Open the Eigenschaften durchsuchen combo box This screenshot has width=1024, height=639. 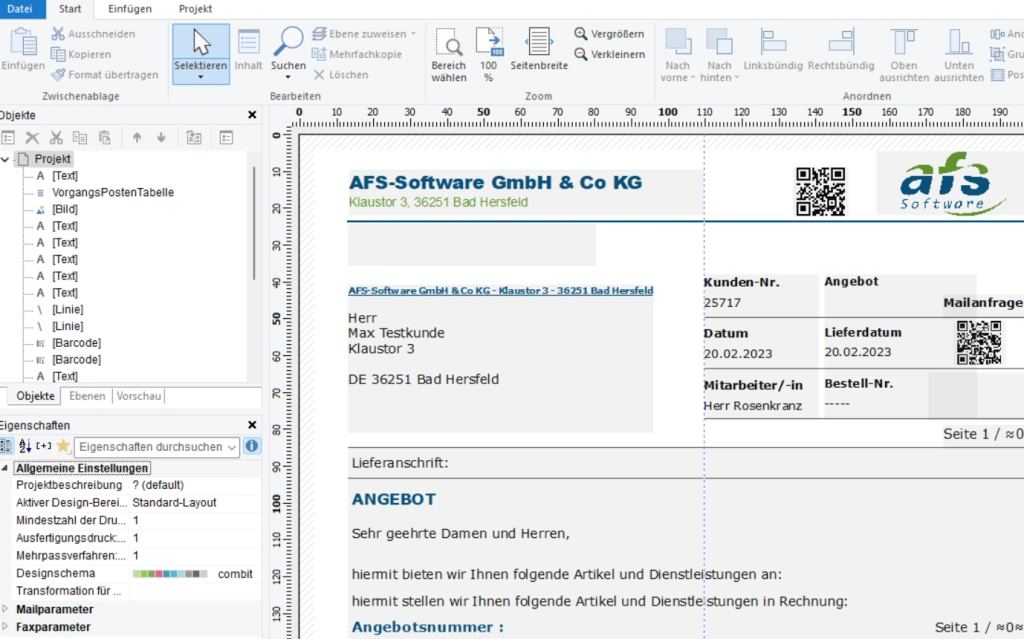coord(157,447)
